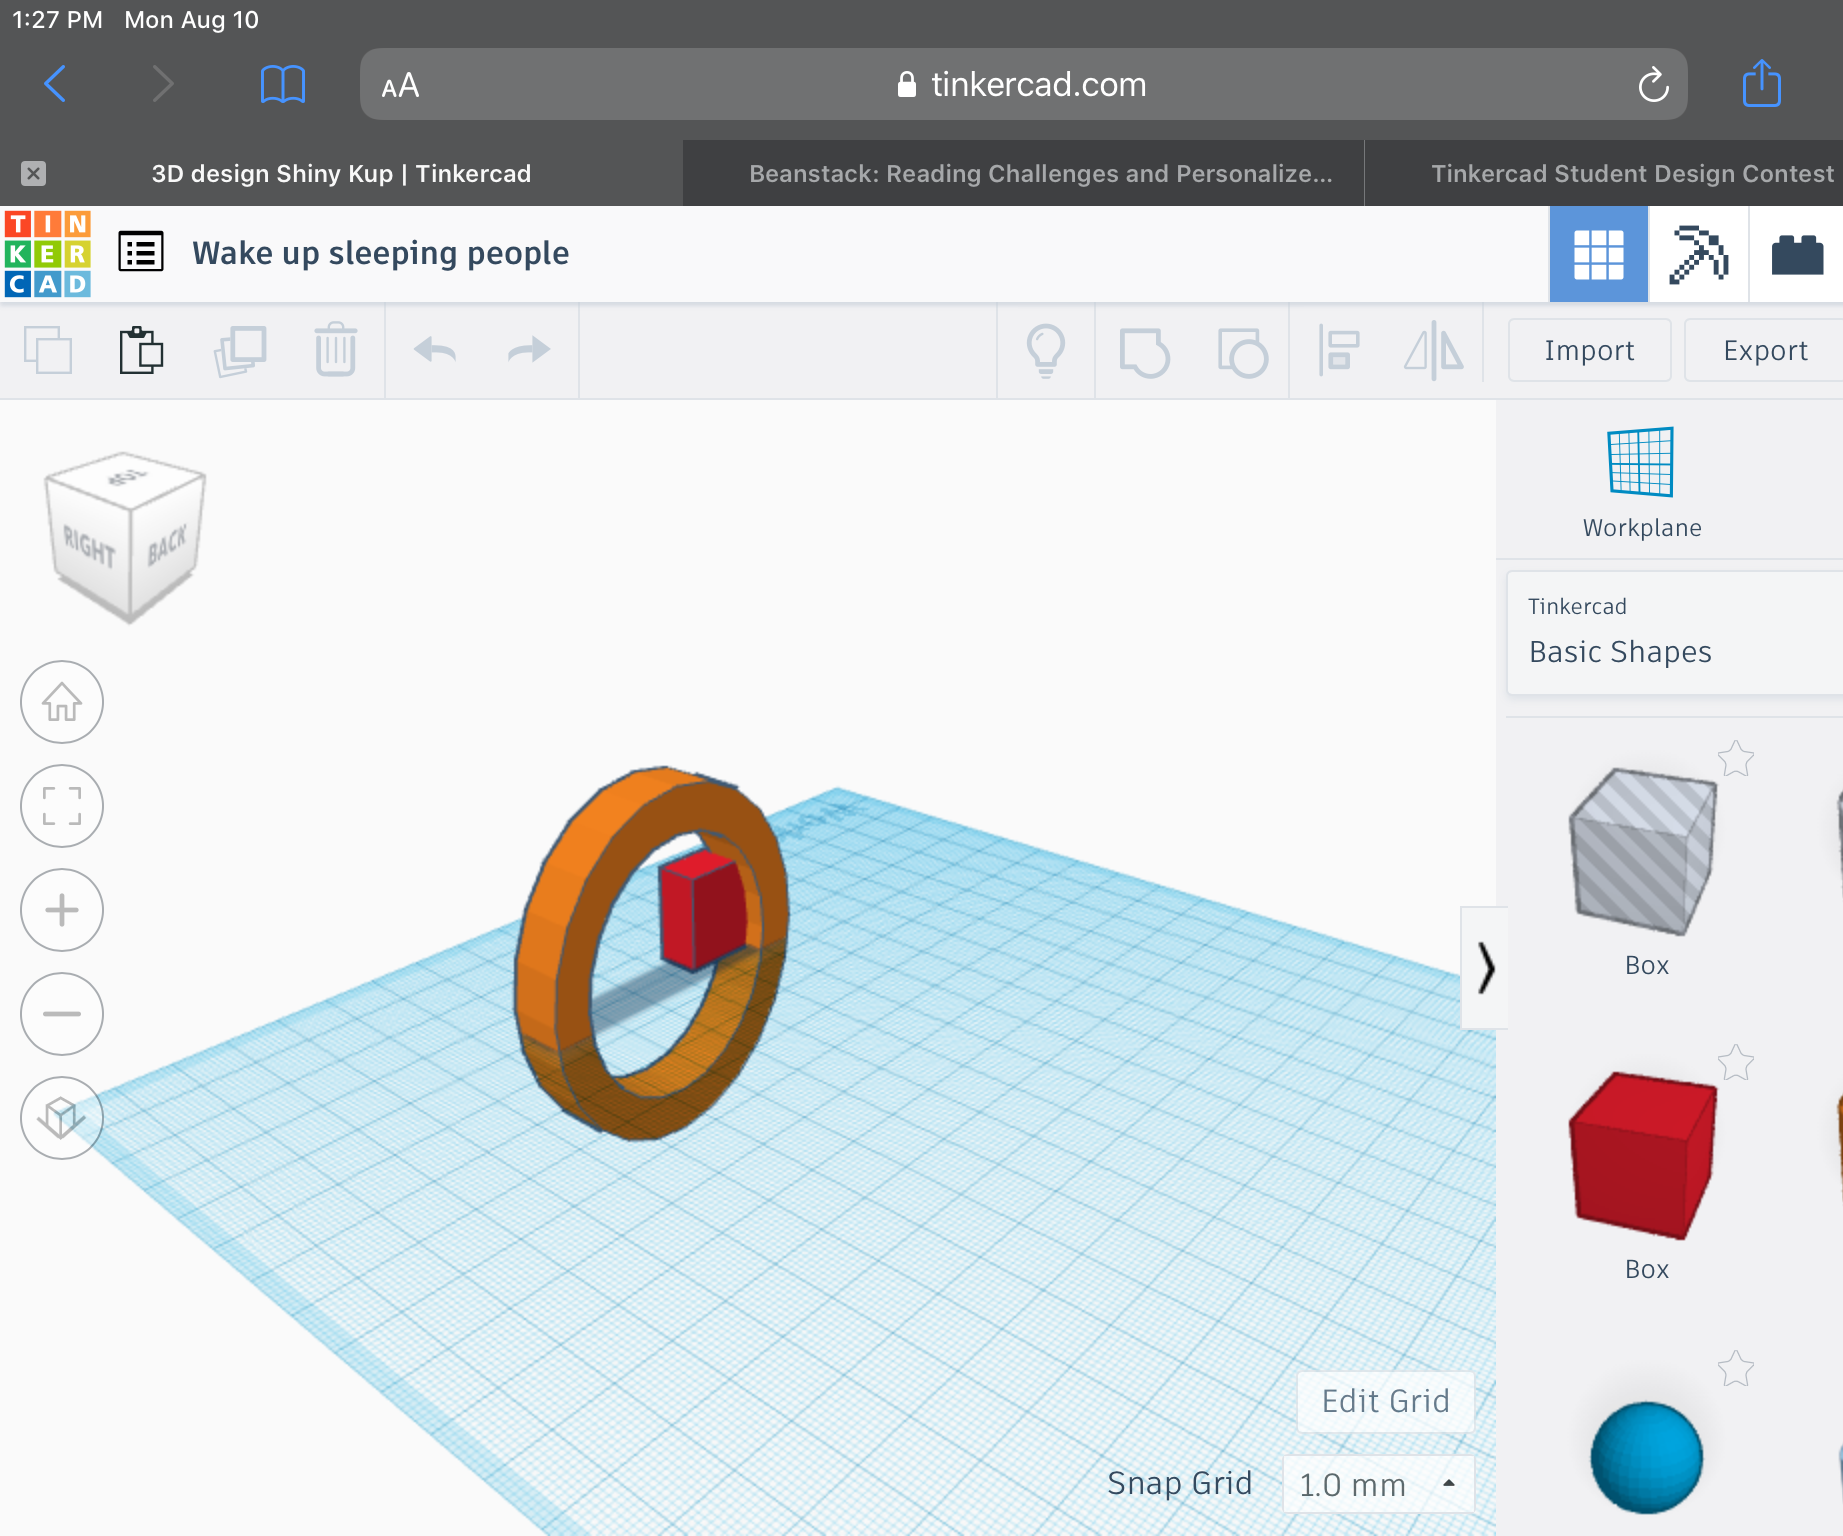Click the view cube BACK face
The height and width of the screenshot is (1536, 1843).
(x=167, y=545)
